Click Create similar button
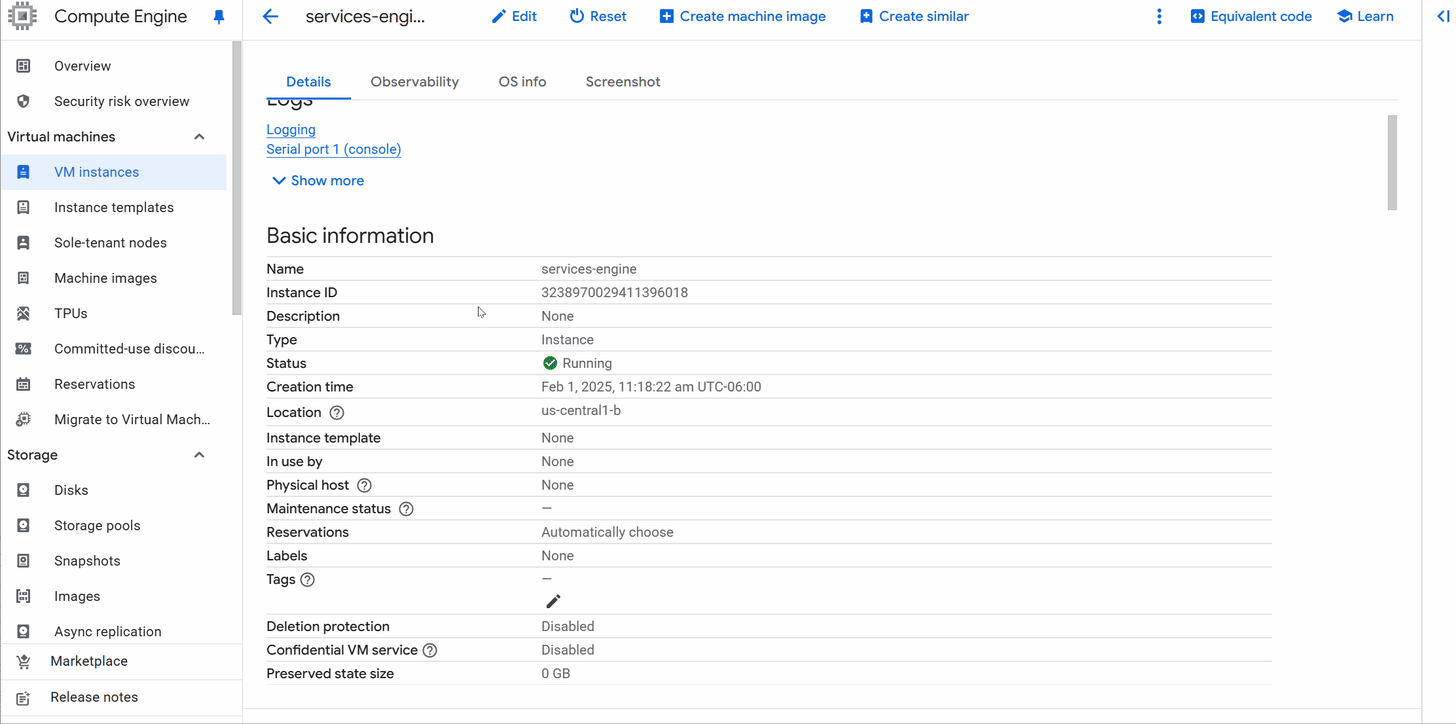1456x724 pixels. 914,16
